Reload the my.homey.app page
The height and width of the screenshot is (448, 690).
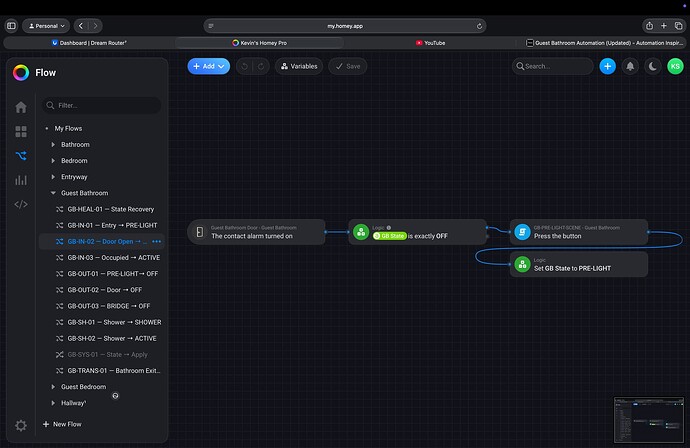click(x=479, y=26)
